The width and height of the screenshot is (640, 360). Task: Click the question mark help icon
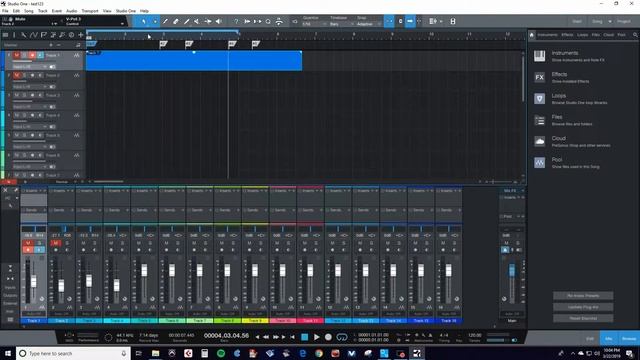coord(236,21)
